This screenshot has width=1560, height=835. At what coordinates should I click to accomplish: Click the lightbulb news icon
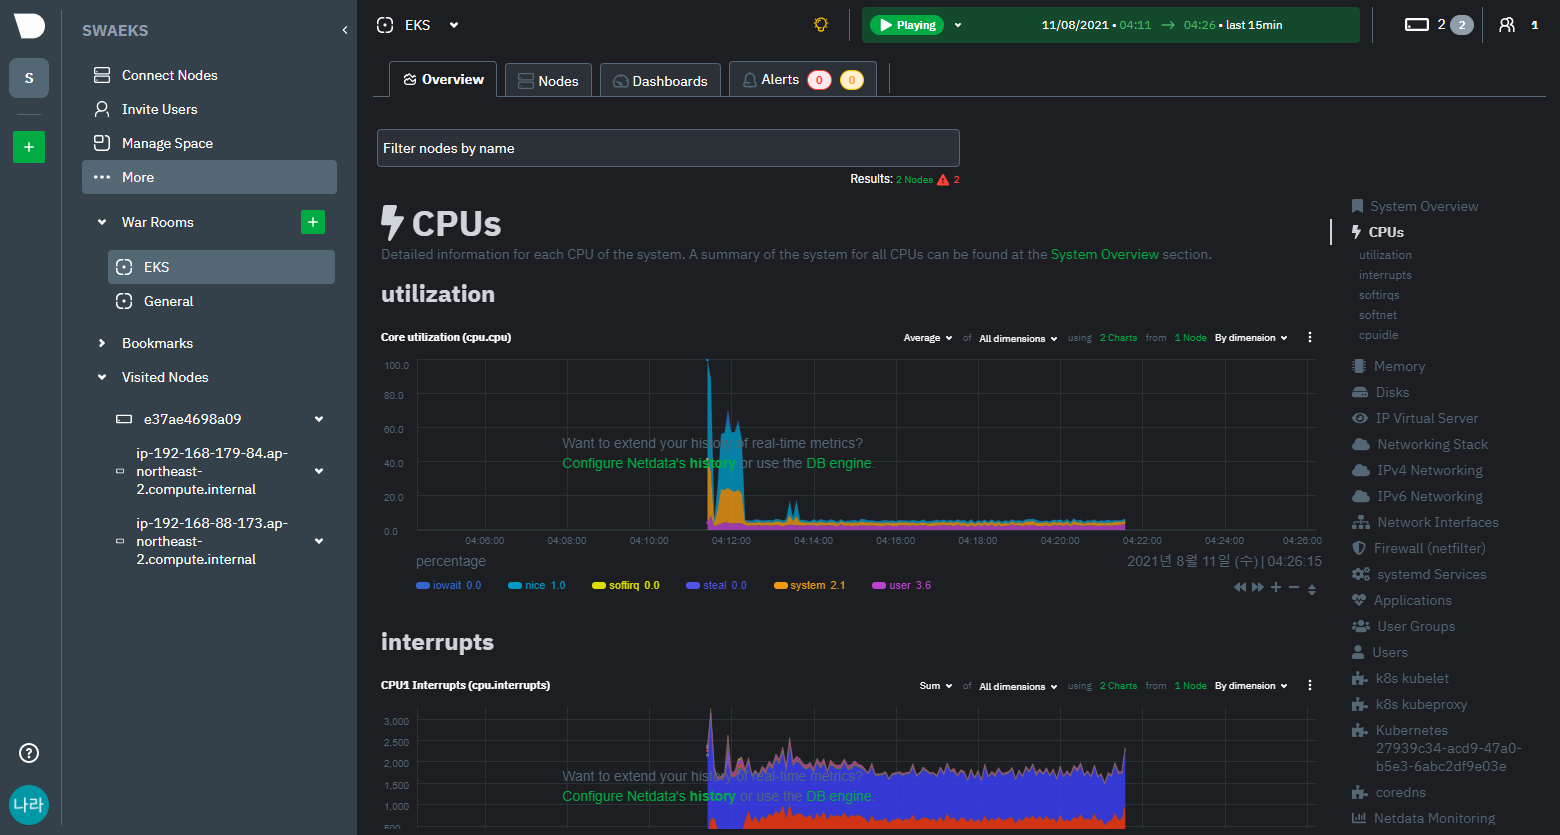coord(821,25)
